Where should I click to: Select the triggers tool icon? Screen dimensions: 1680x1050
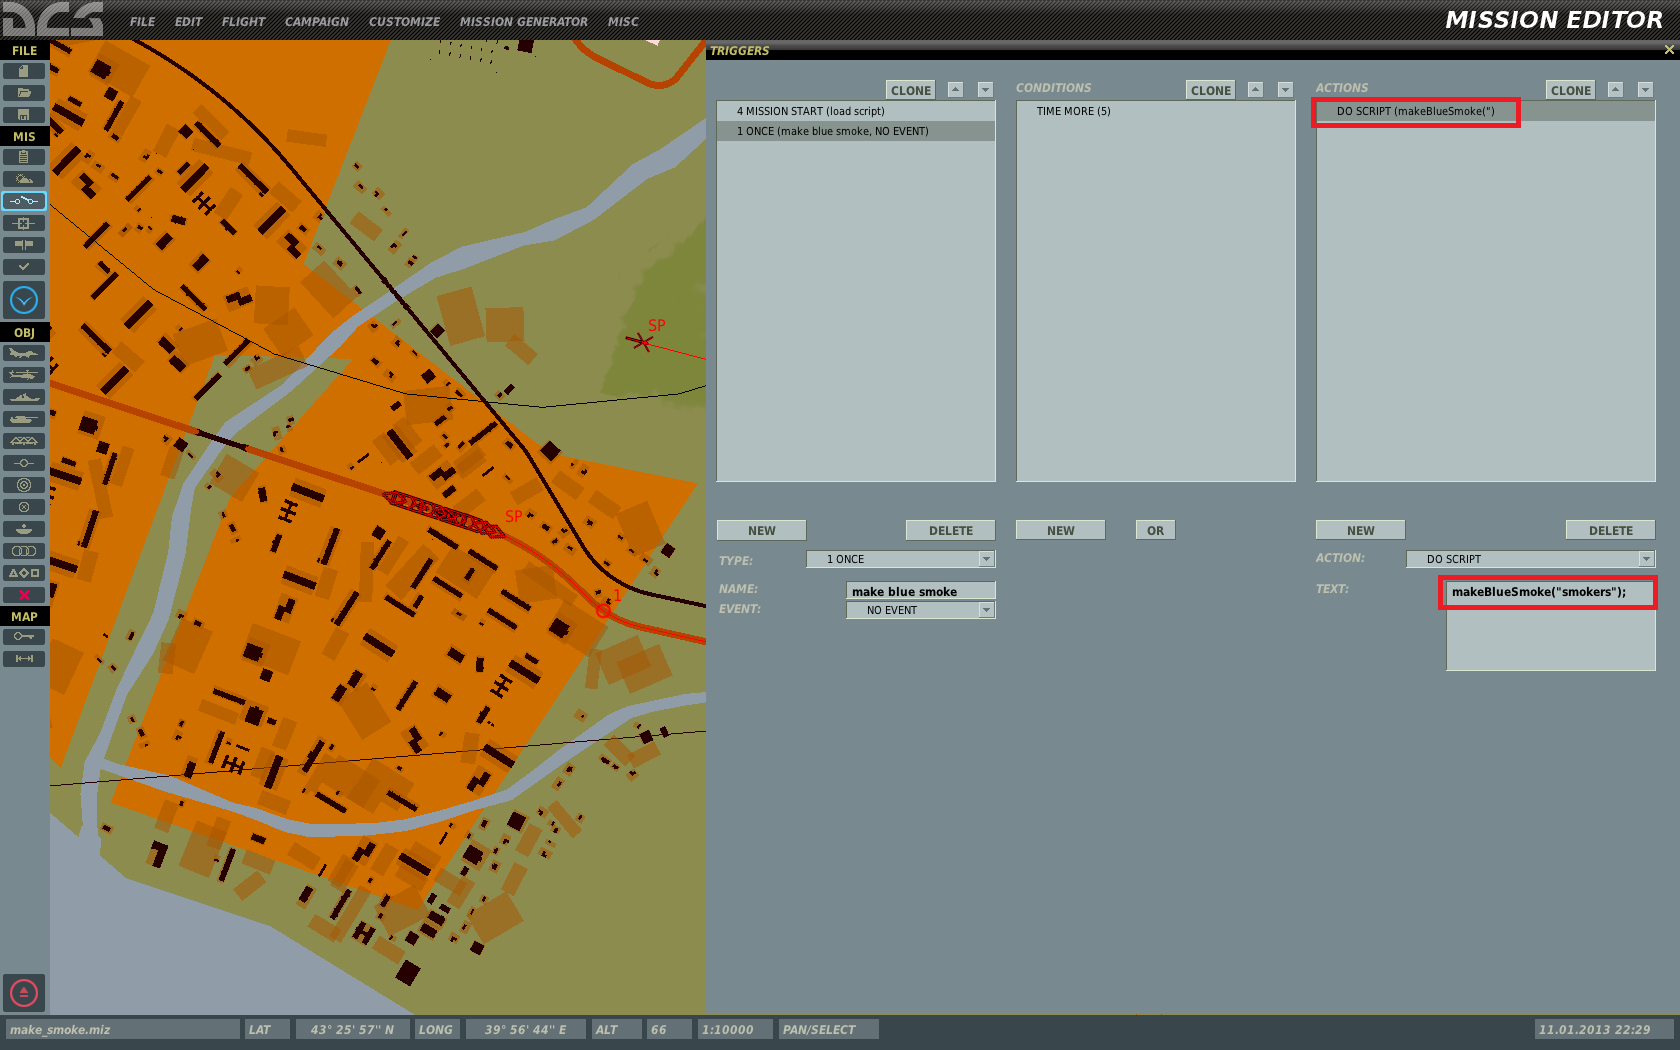pyautogui.click(x=24, y=201)
